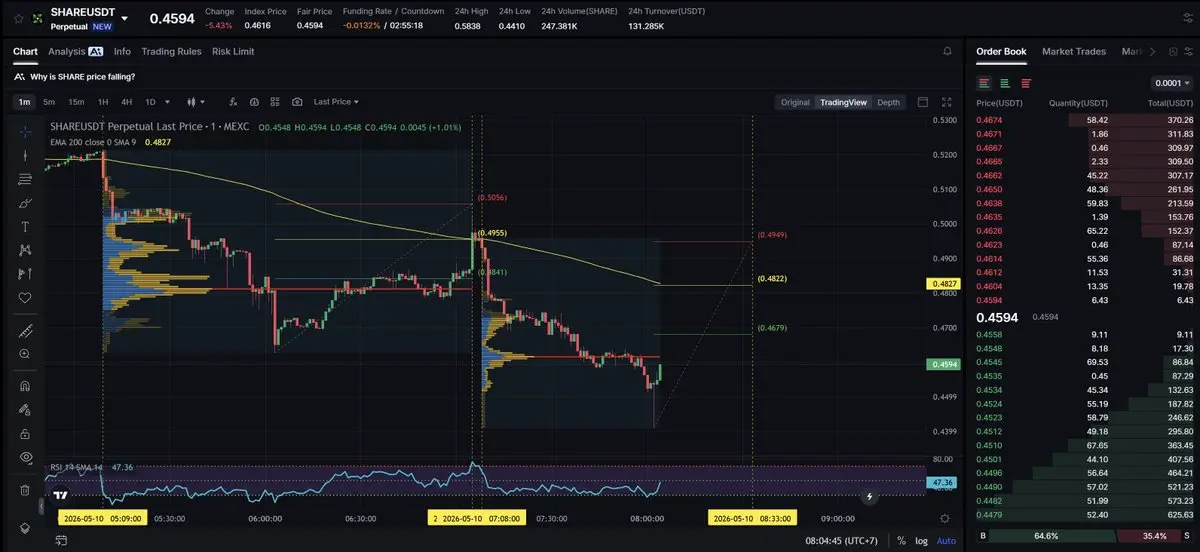
Task: Open the Info tab
Action: click(x=122, y=51)
